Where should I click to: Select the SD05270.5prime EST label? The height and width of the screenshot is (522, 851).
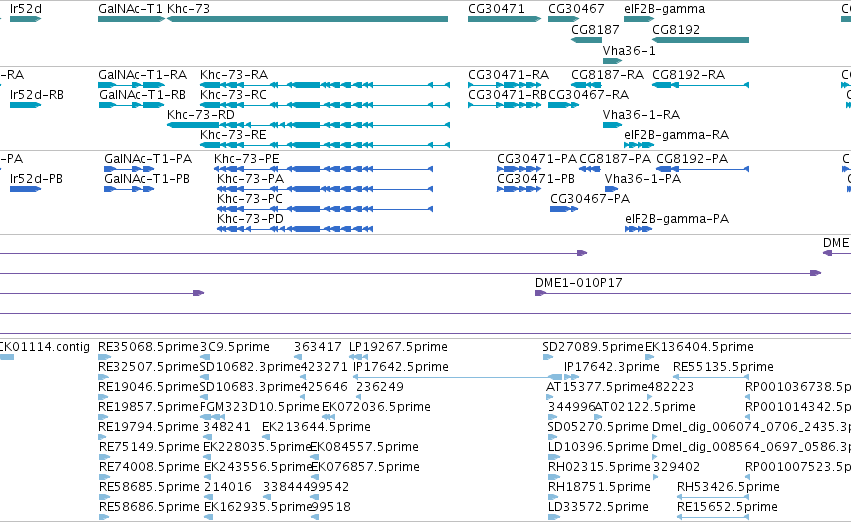pos(598,427)
